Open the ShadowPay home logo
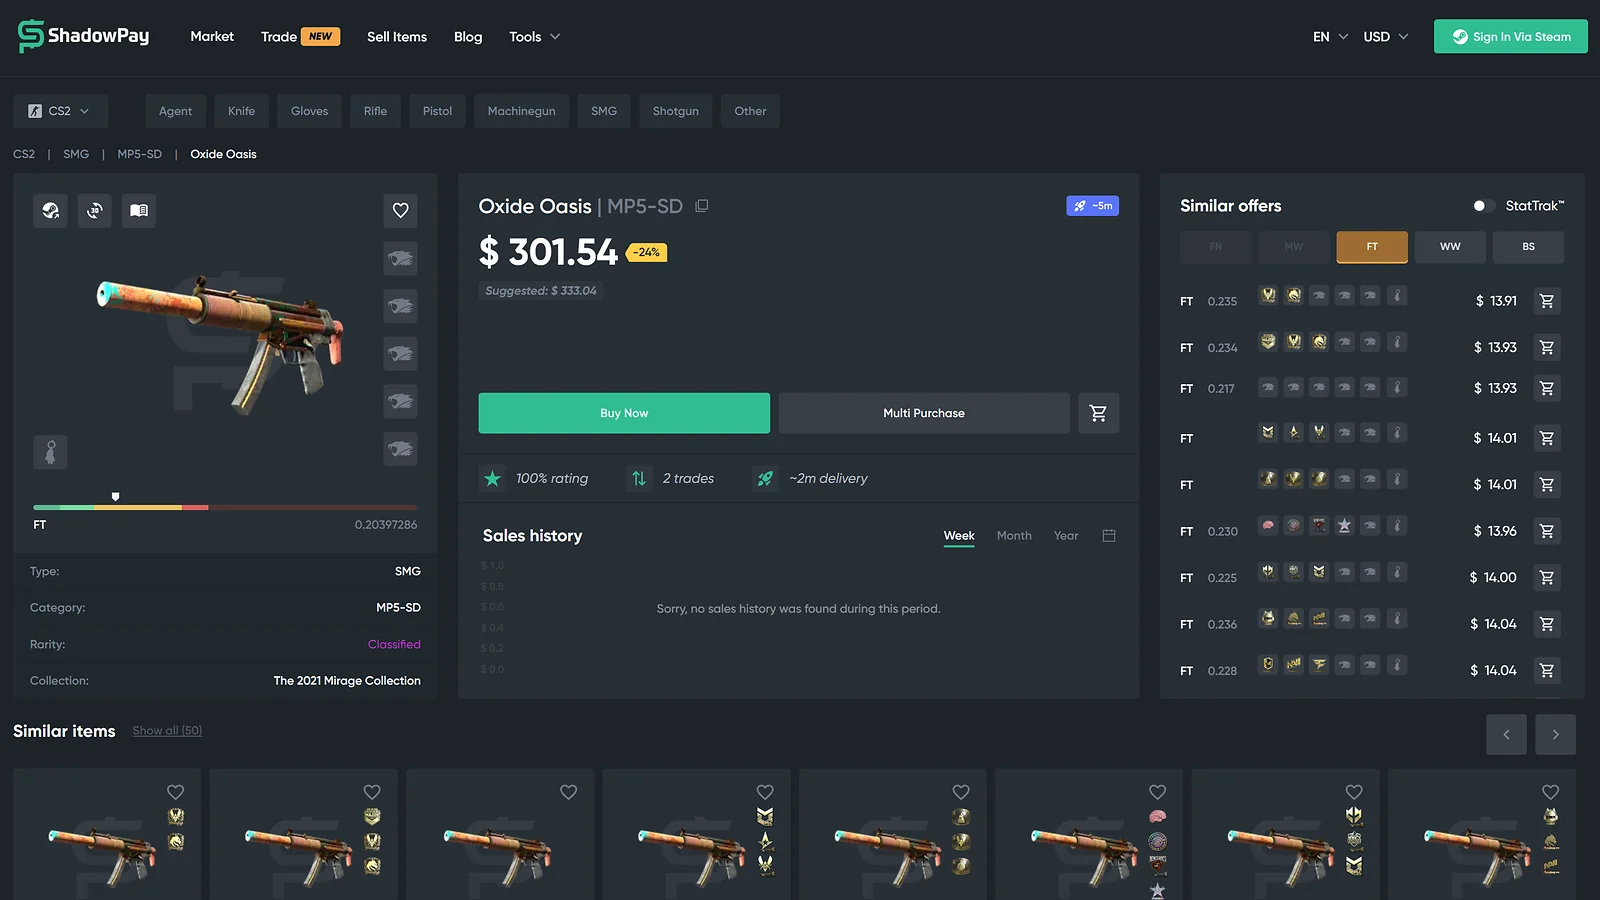1600x900 pixels. [84, 36]
